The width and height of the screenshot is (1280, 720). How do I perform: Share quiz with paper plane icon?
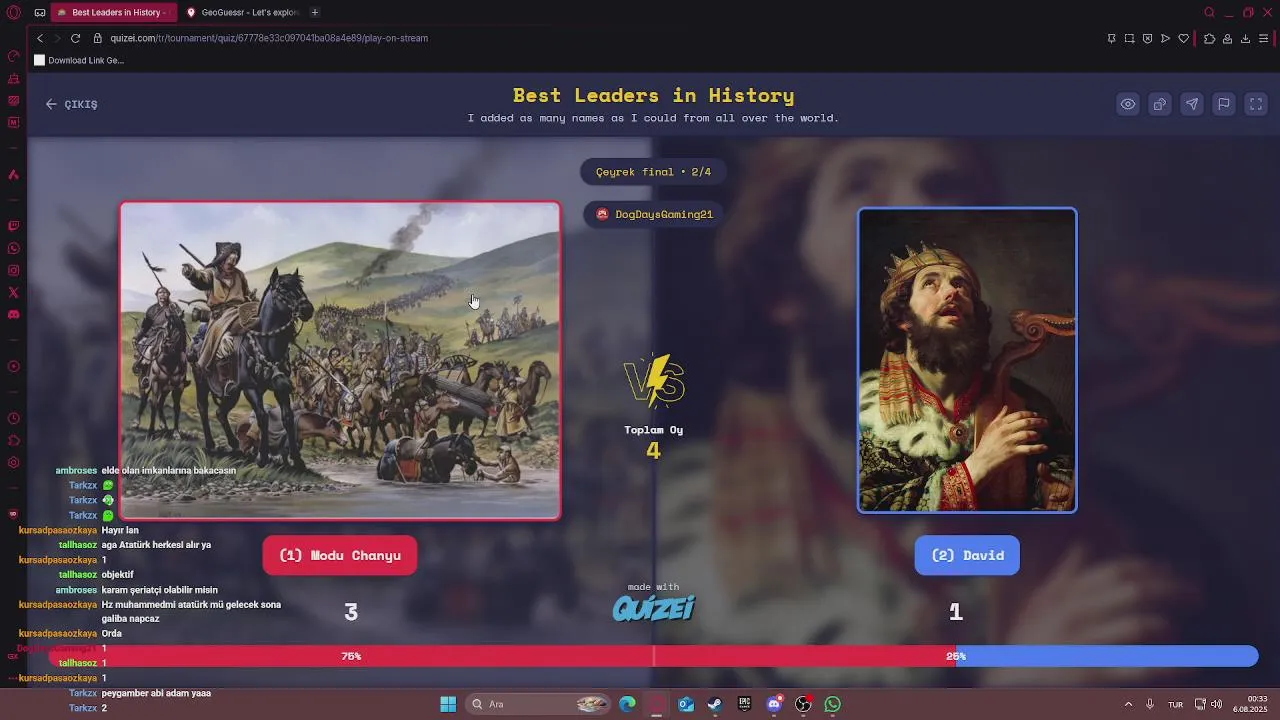click(x=1192, y=104)
